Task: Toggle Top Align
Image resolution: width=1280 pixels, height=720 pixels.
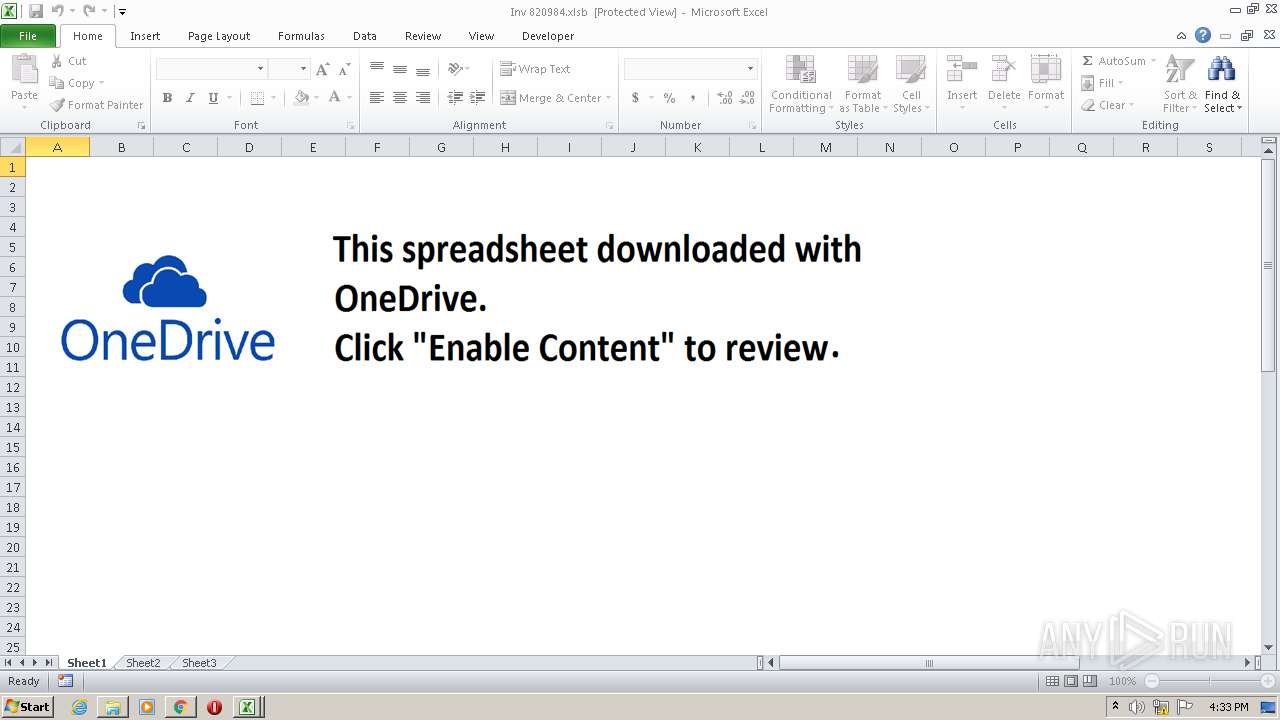Action: click(x=377, y=69)
